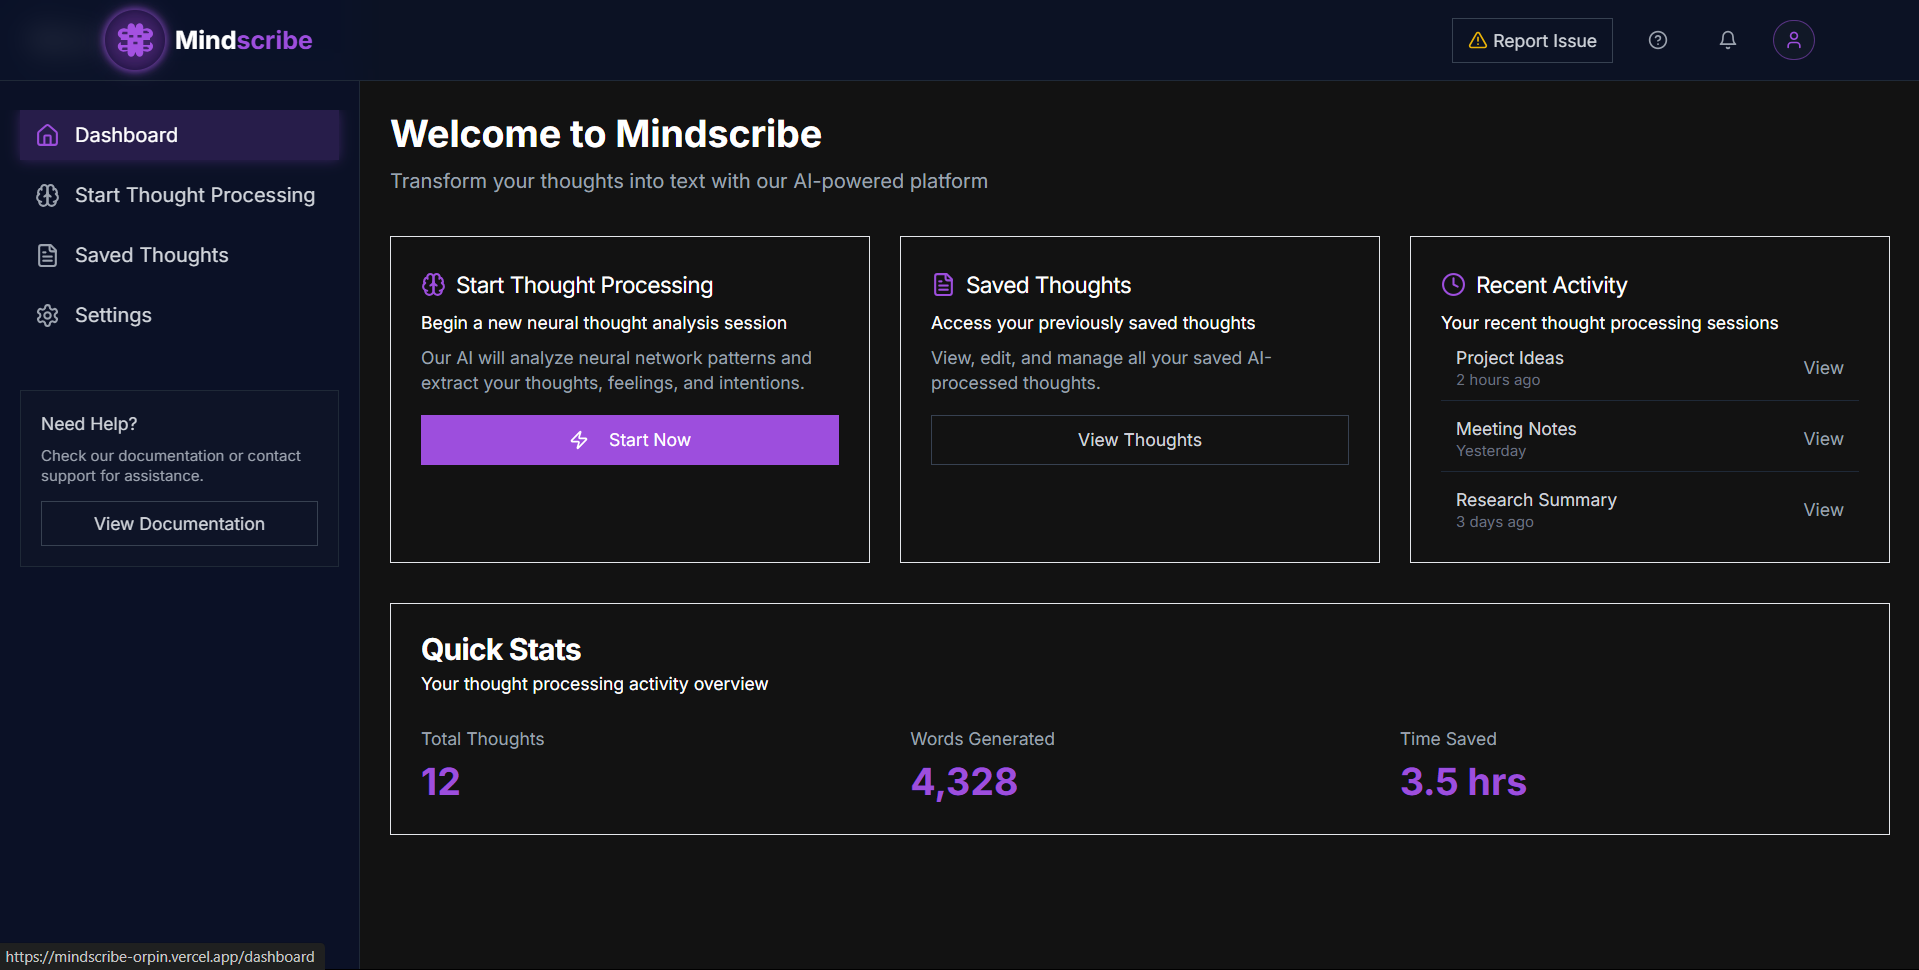This screenshot has width=1919, height=970.
Task: Open the user profile avatar icon
Action: pos(1793,40)
